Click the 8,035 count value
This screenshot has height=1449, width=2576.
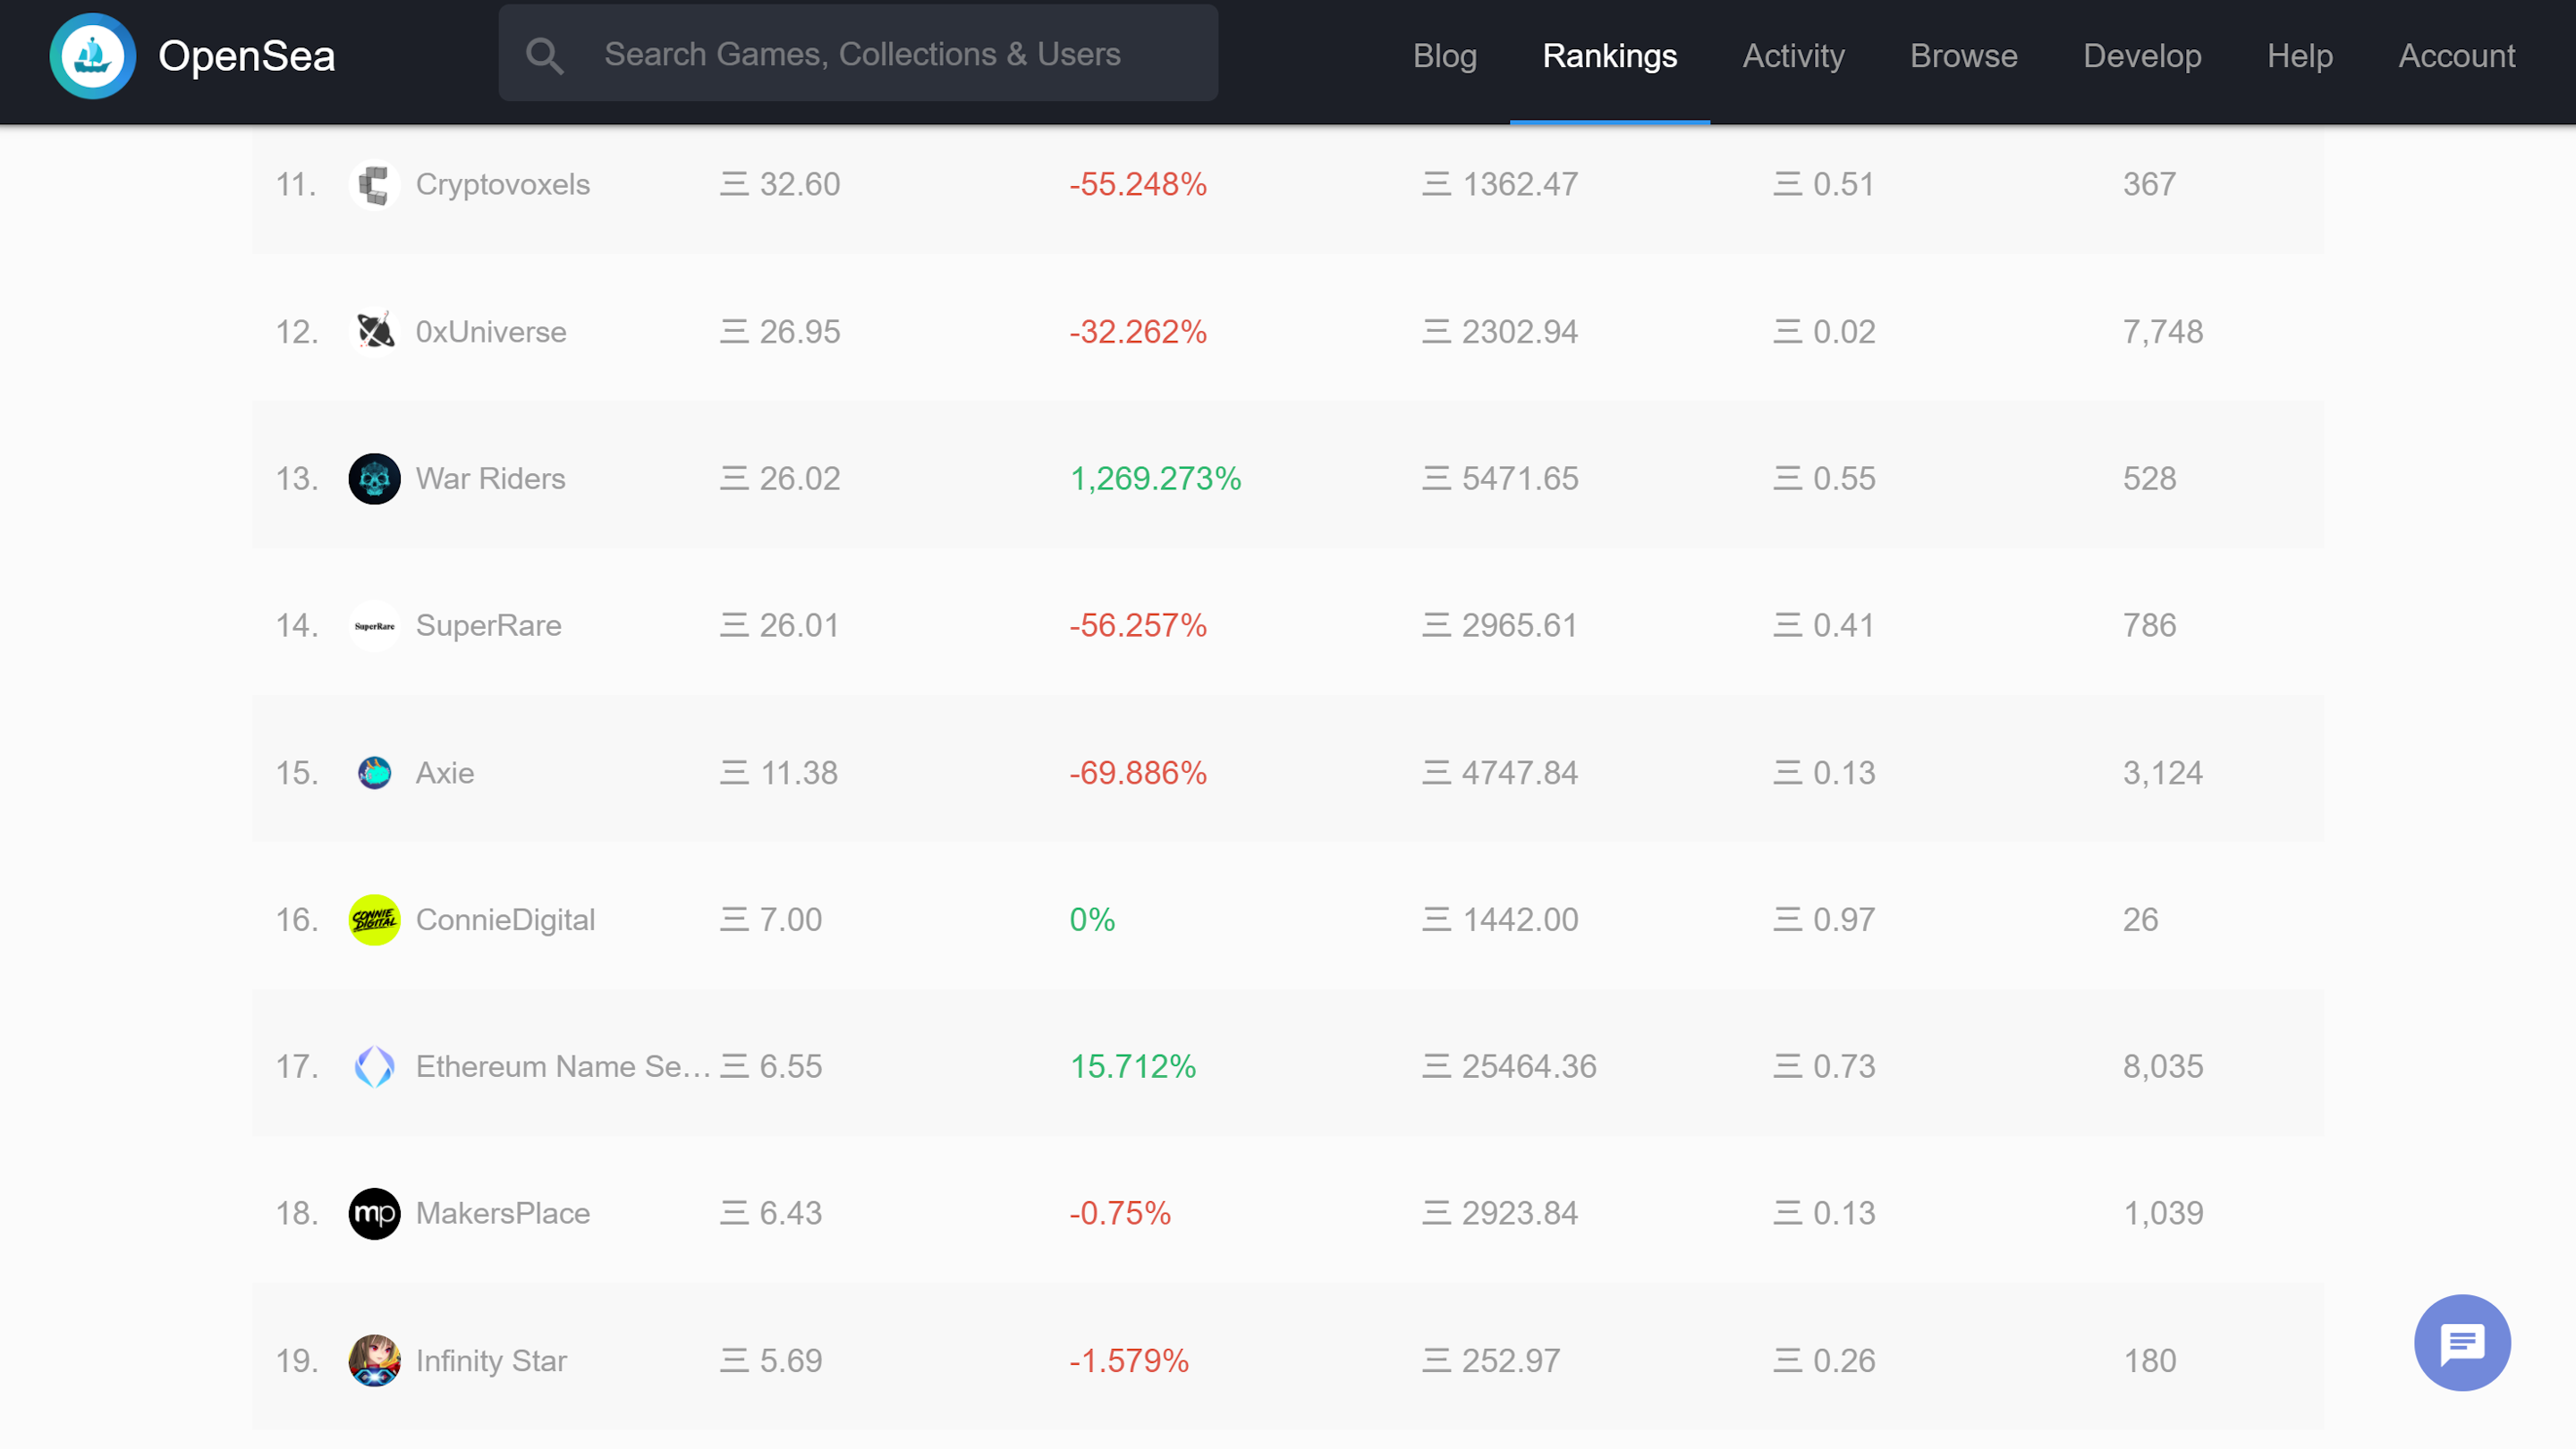pyautogui.click(x=2163, y=1067)
